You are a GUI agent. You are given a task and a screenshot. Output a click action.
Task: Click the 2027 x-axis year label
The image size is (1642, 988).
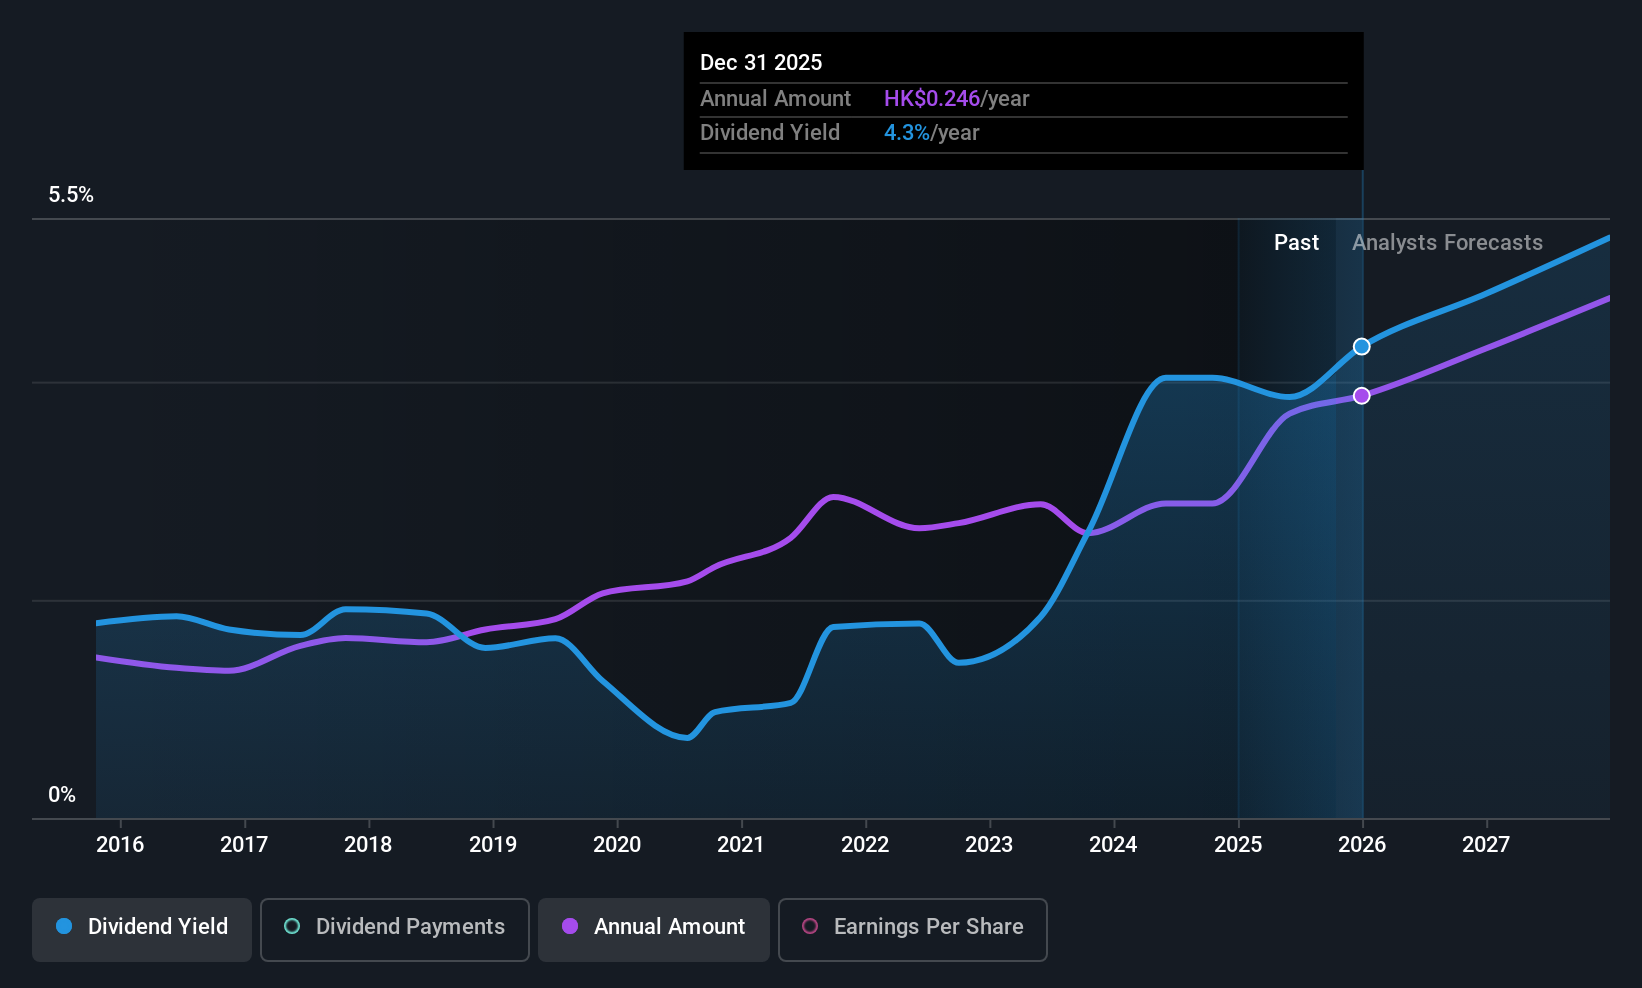1486,845
